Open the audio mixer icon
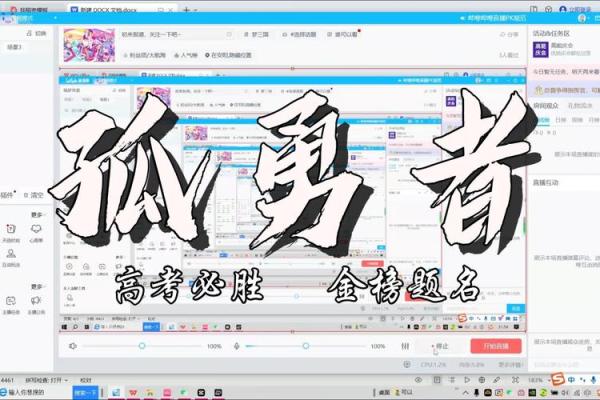Viewport: 600px width, 400px height. click(405, 346)
